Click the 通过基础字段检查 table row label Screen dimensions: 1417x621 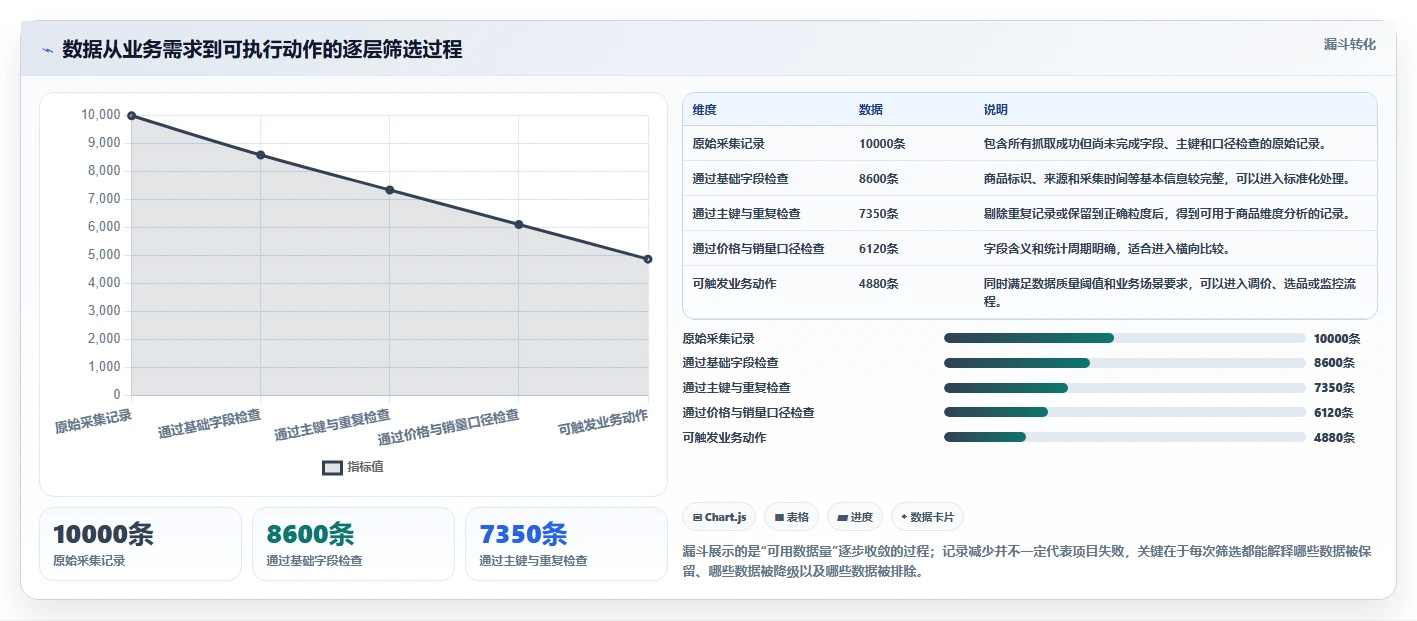pyautogui.click(x=740, y=179)
